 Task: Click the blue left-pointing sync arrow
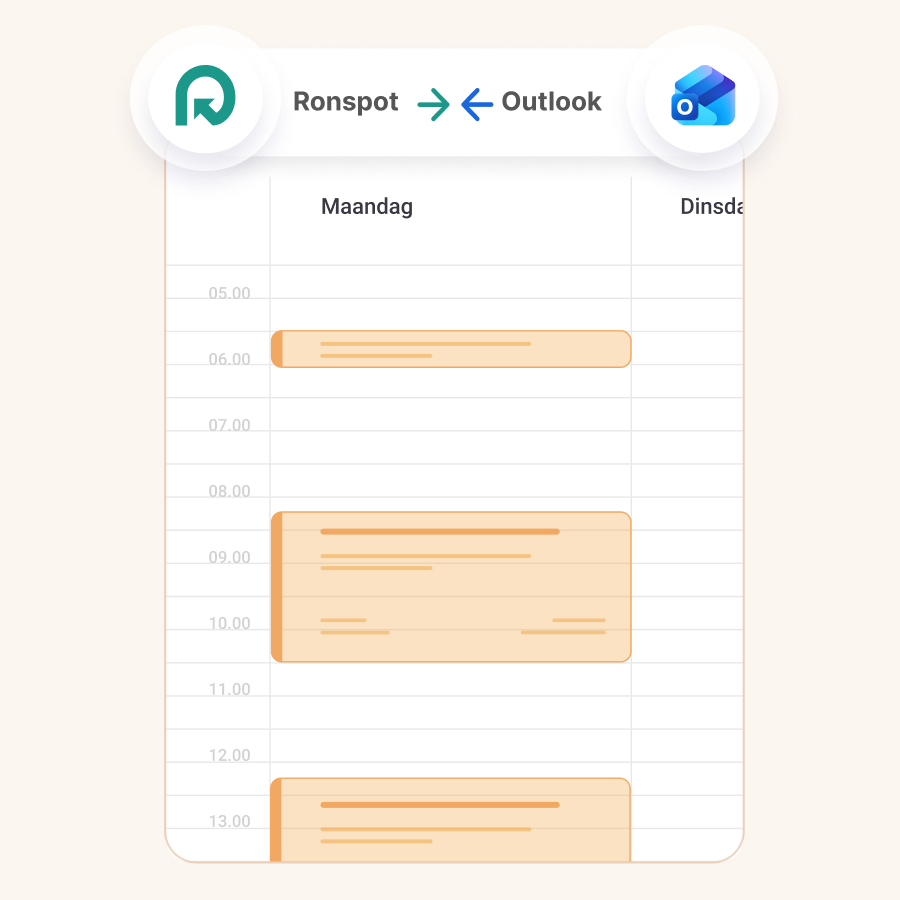[477, 104]
